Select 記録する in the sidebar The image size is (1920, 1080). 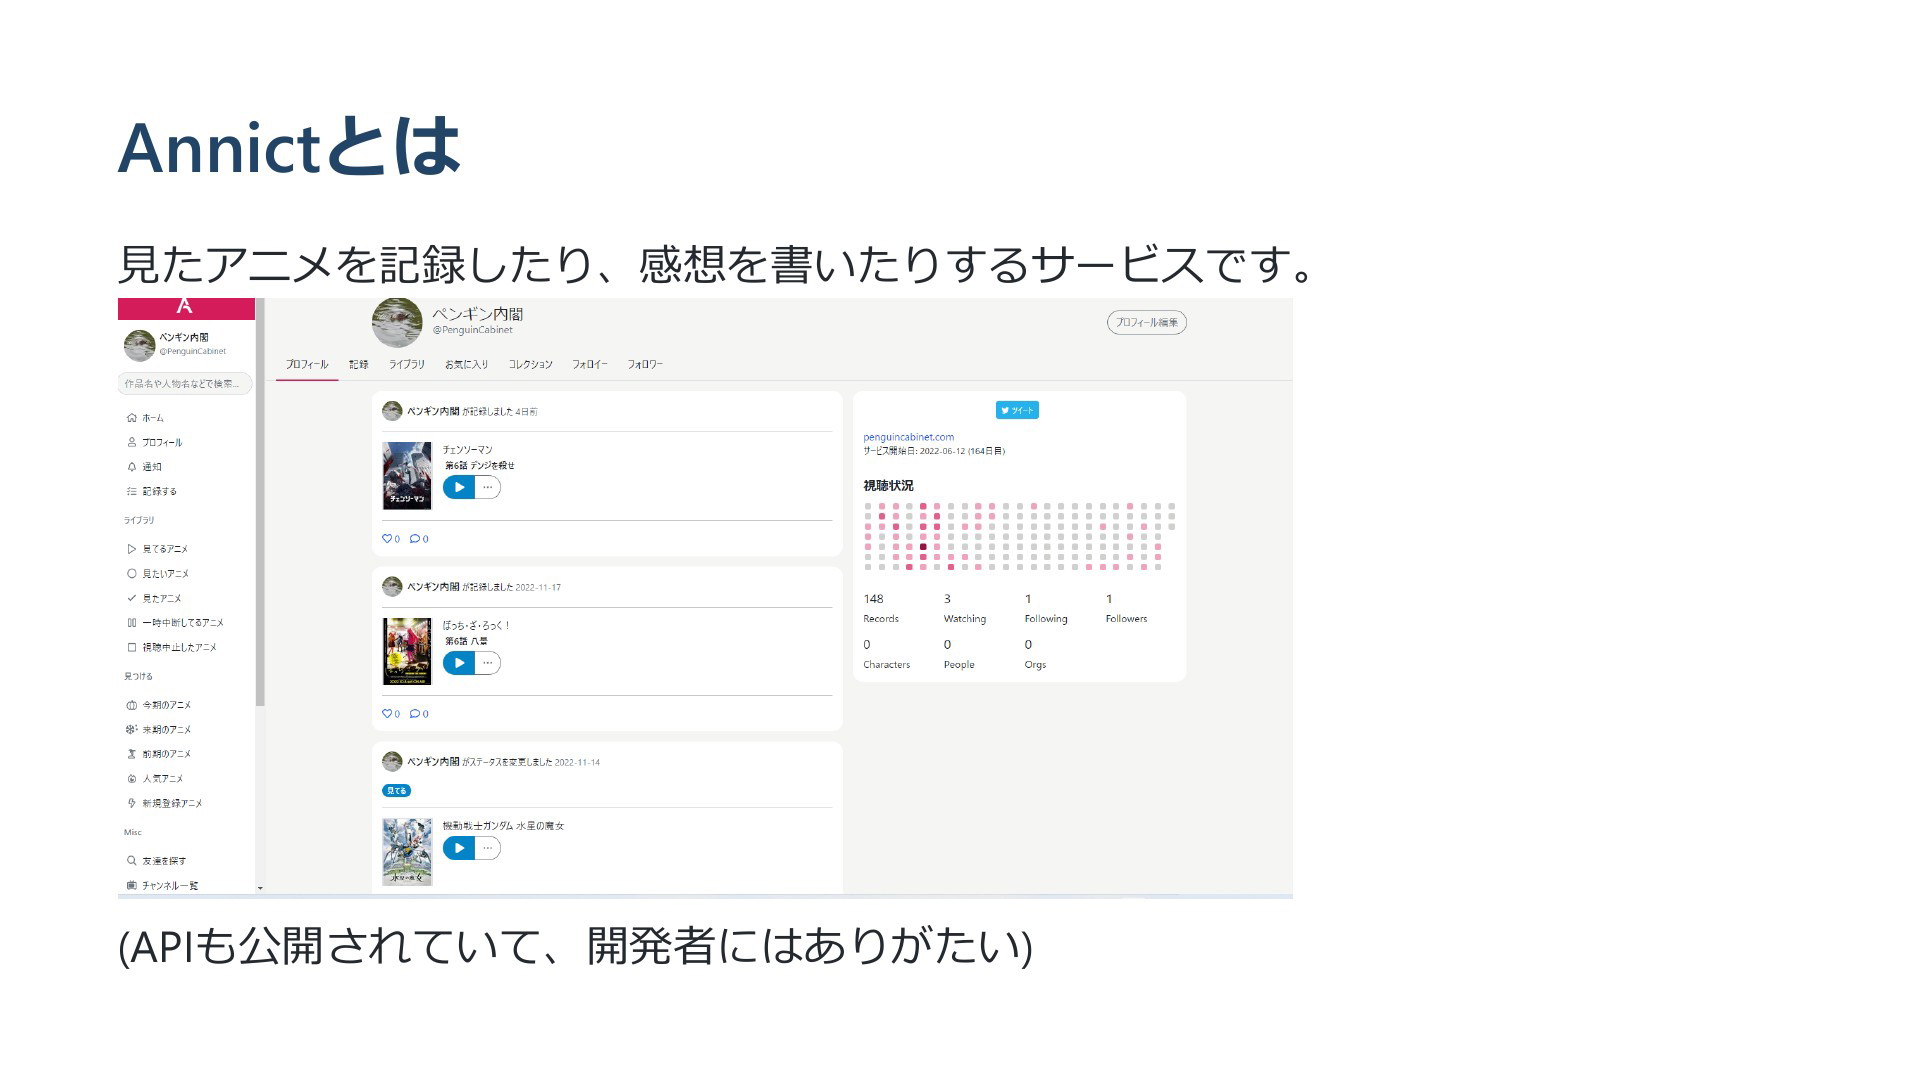point(151,491)
